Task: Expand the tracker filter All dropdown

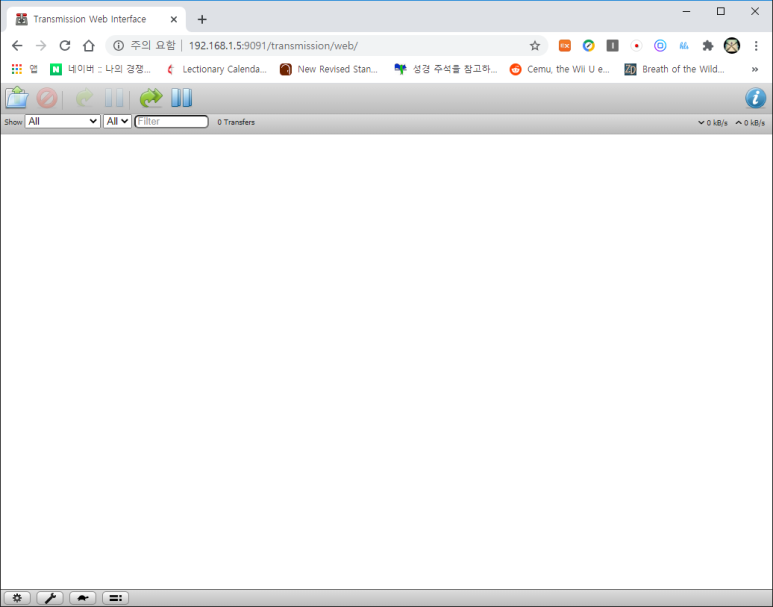Action: [117, 121]
